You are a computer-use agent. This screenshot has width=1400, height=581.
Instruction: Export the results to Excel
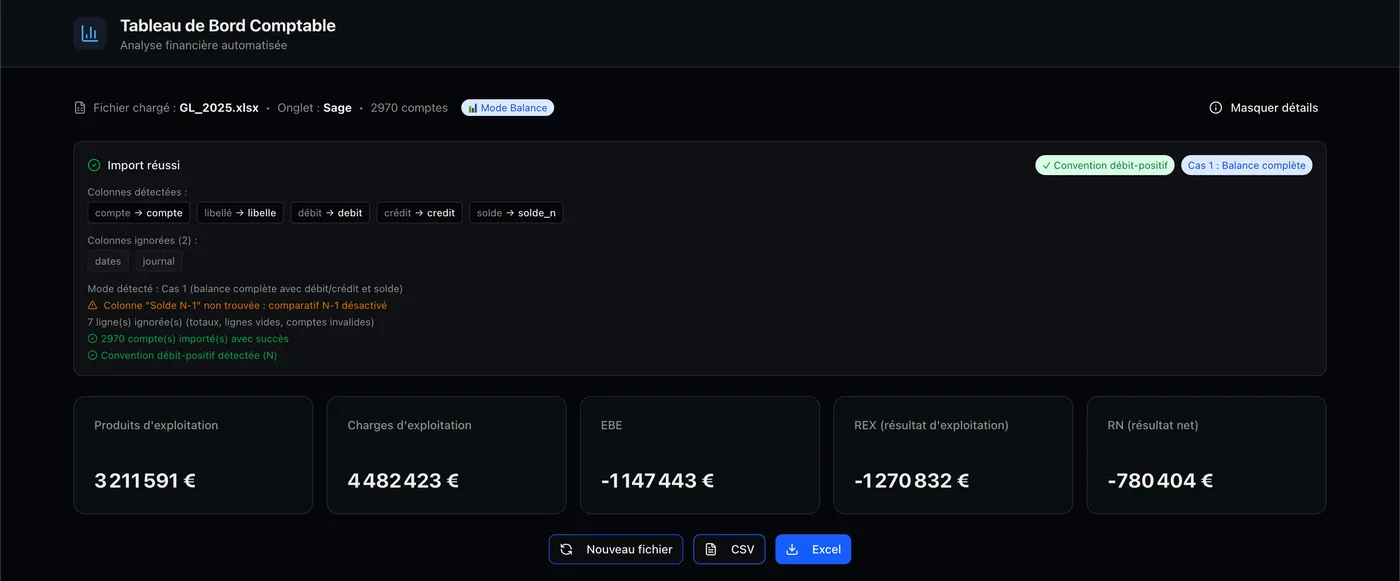(813, 549)
